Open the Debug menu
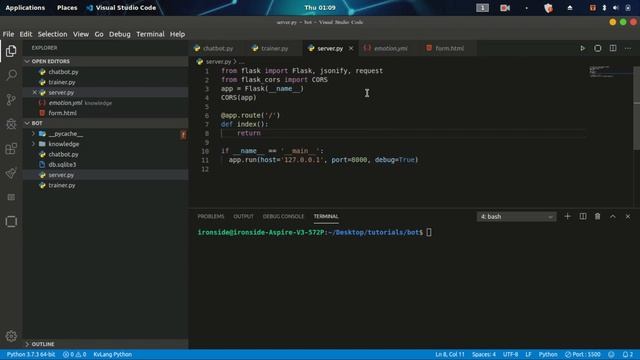This screenshot has width=640, height=360. 120,34
